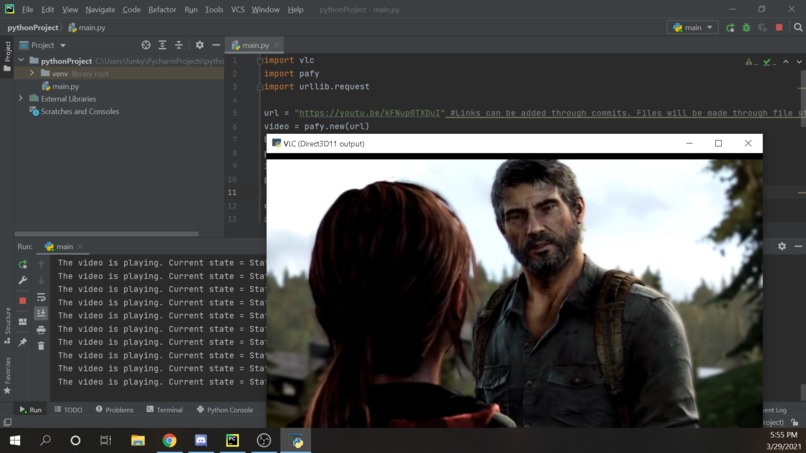Open the File menu
Image resolution: width=806 pixels, height=453 pixels.
click(27, 10)
